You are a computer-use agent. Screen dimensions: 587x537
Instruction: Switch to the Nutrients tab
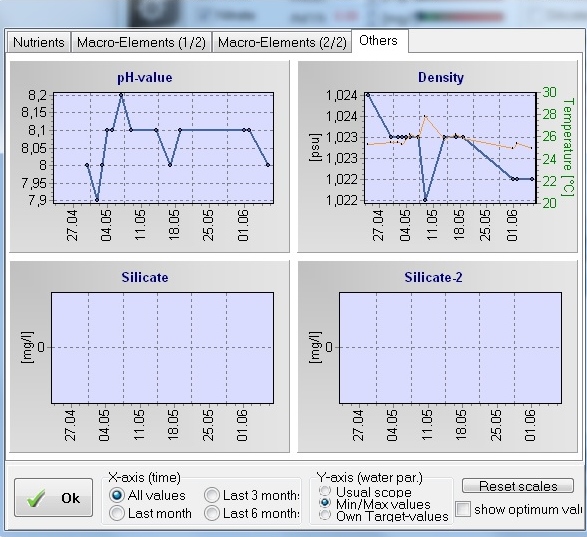39,42
